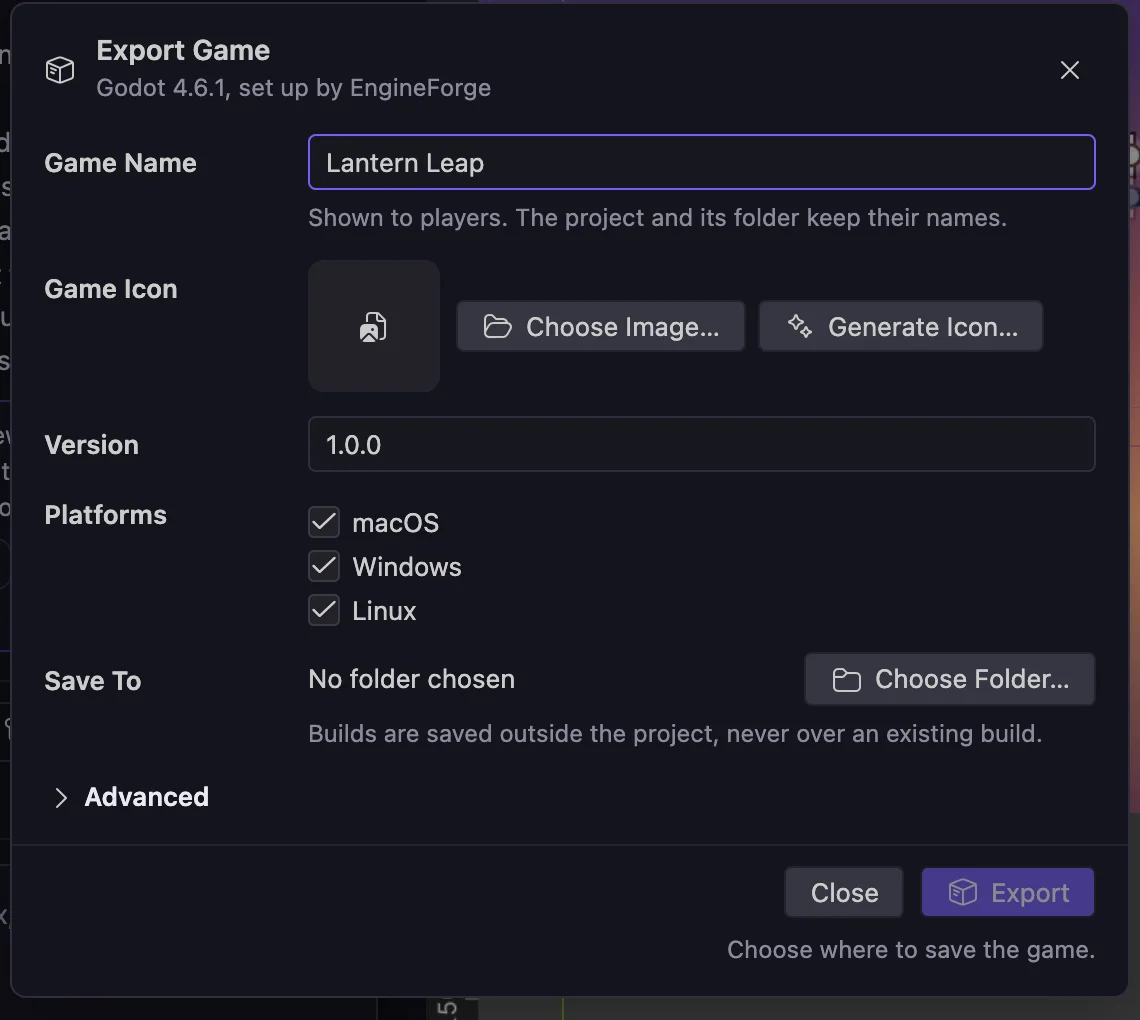The width and height of the screenshot is (1140, 1020).
Task: Uncheck the macOS platform checkbox
Action: click(x=324, y=522)
